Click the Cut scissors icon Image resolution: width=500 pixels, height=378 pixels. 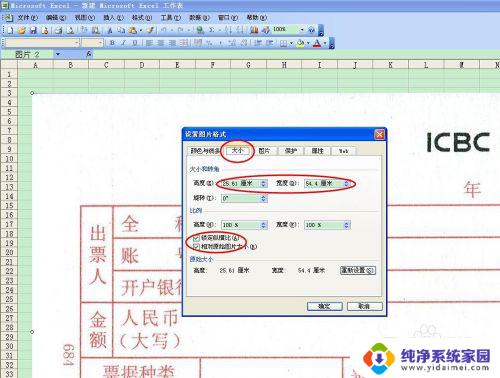[110, 30]
